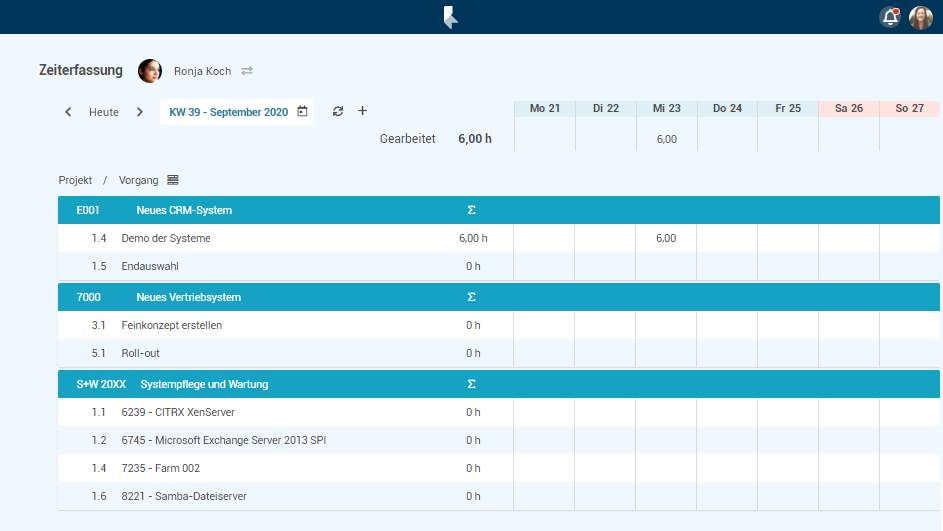Click 7235 - Farm 002 task row
This screenshot has width=943, height=531.
499,468
